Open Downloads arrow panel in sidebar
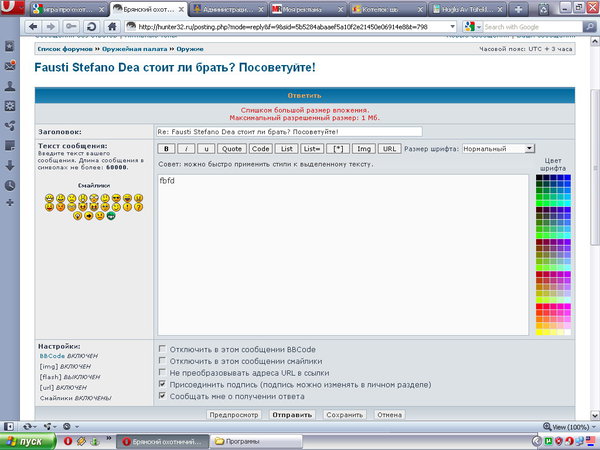This screenshot has width=600, height=450. click(10, 165)
